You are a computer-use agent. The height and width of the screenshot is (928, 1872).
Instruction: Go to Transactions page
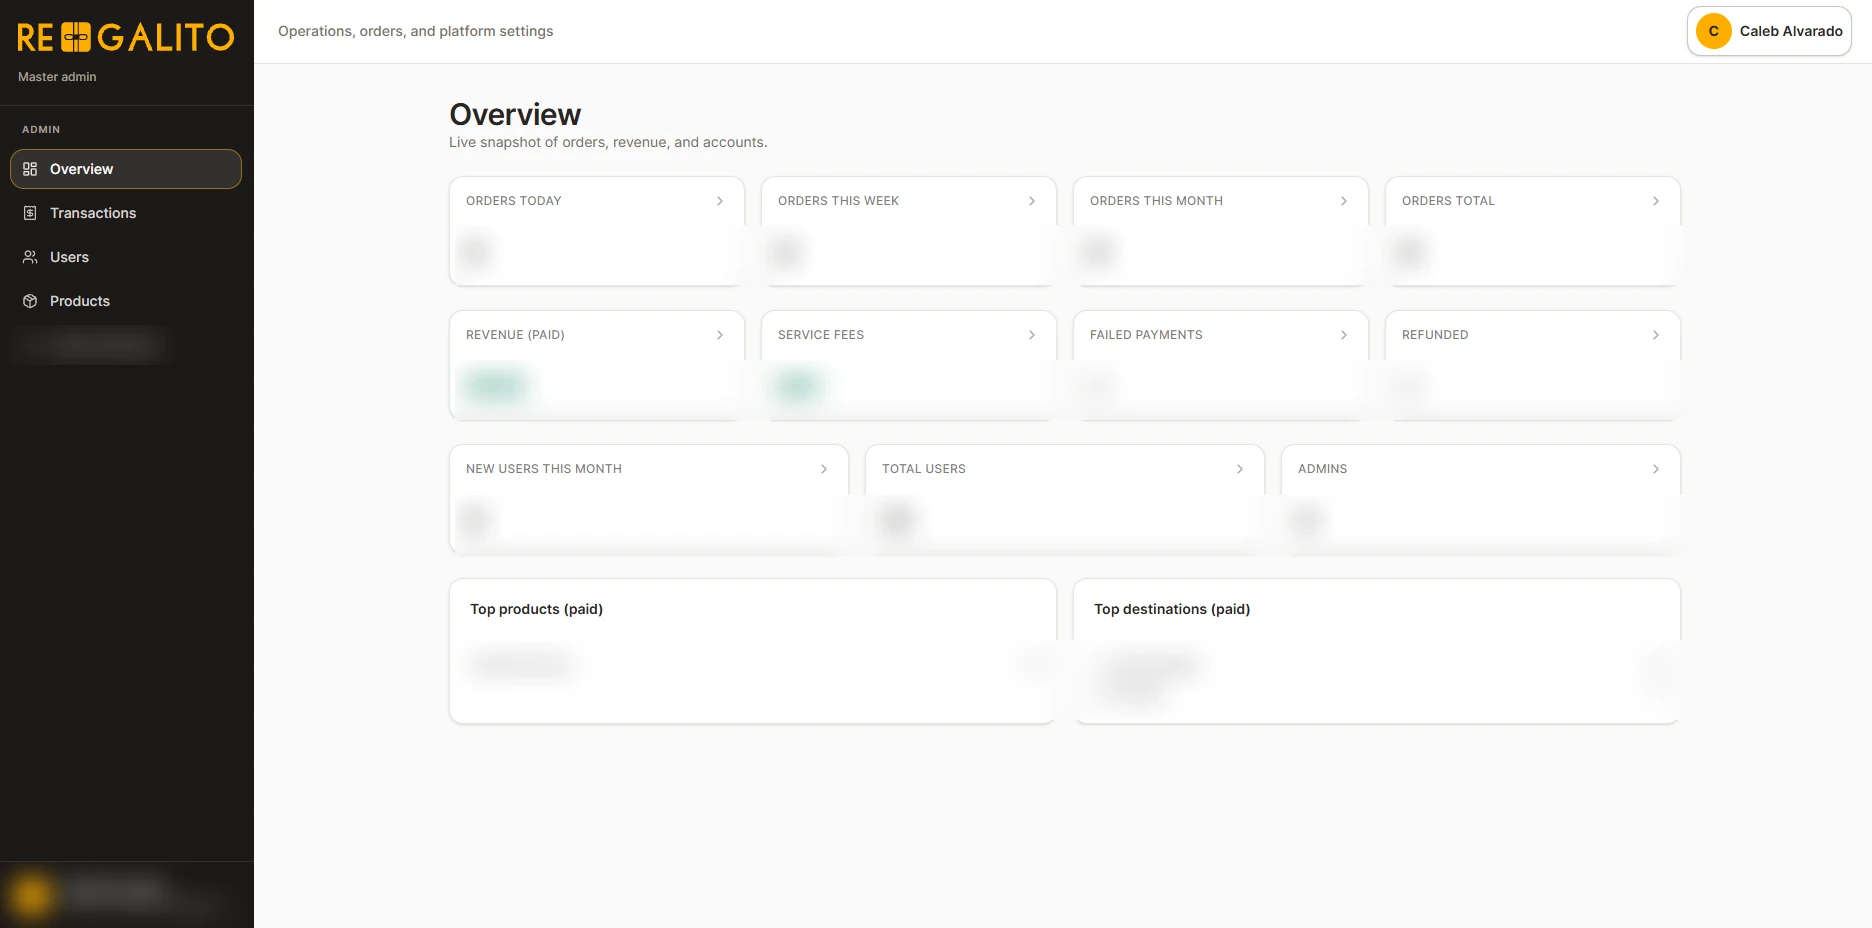[126, 213]
